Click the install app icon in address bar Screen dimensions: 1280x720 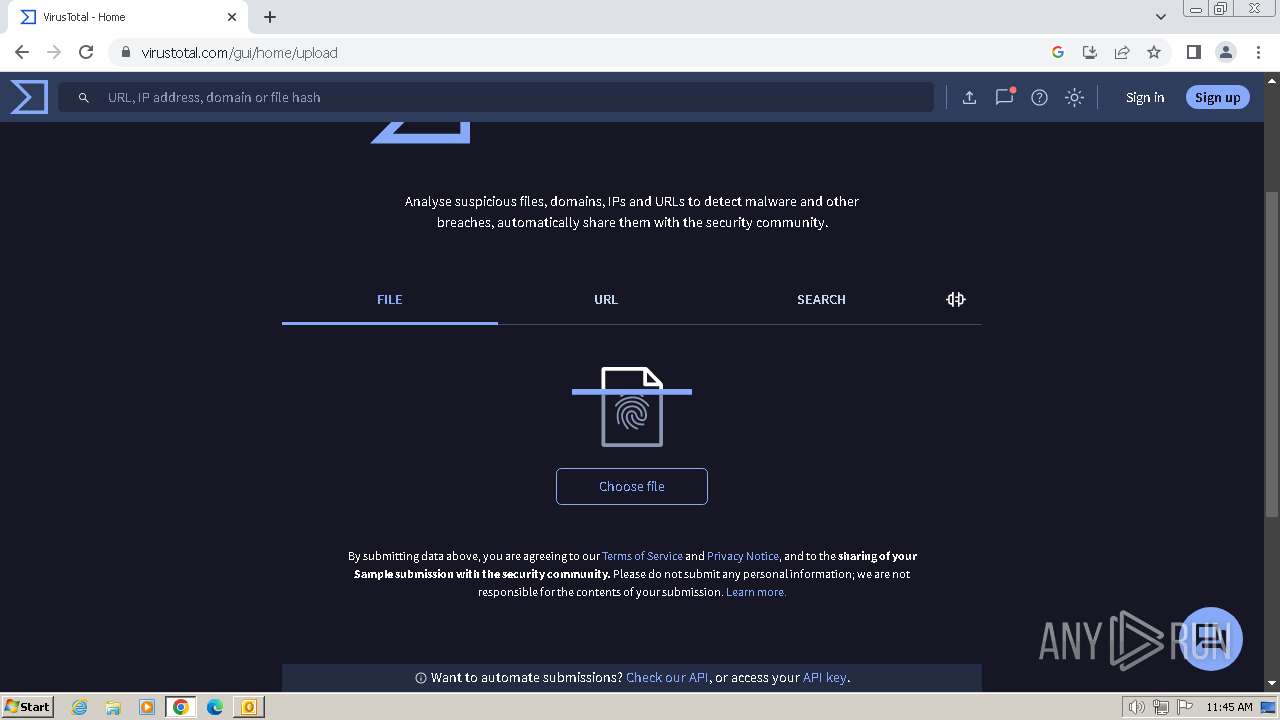[x=1090, y=52]
